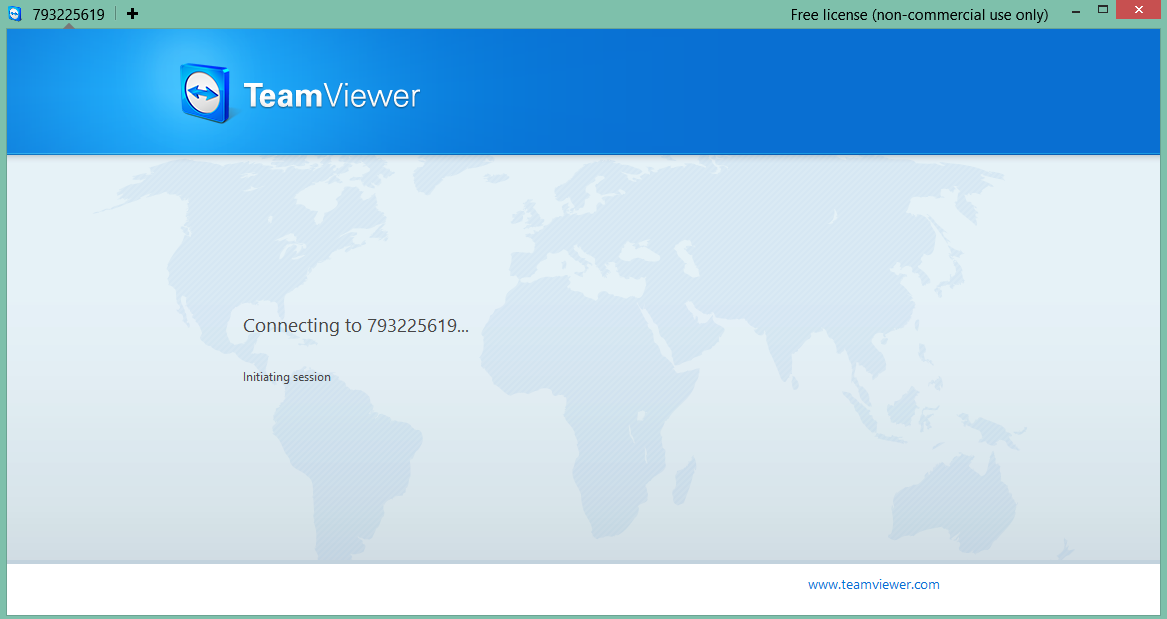The image size is (1167, 619).
Task: Click the "Initiating session" status text
Action: [x=287, y=377]
